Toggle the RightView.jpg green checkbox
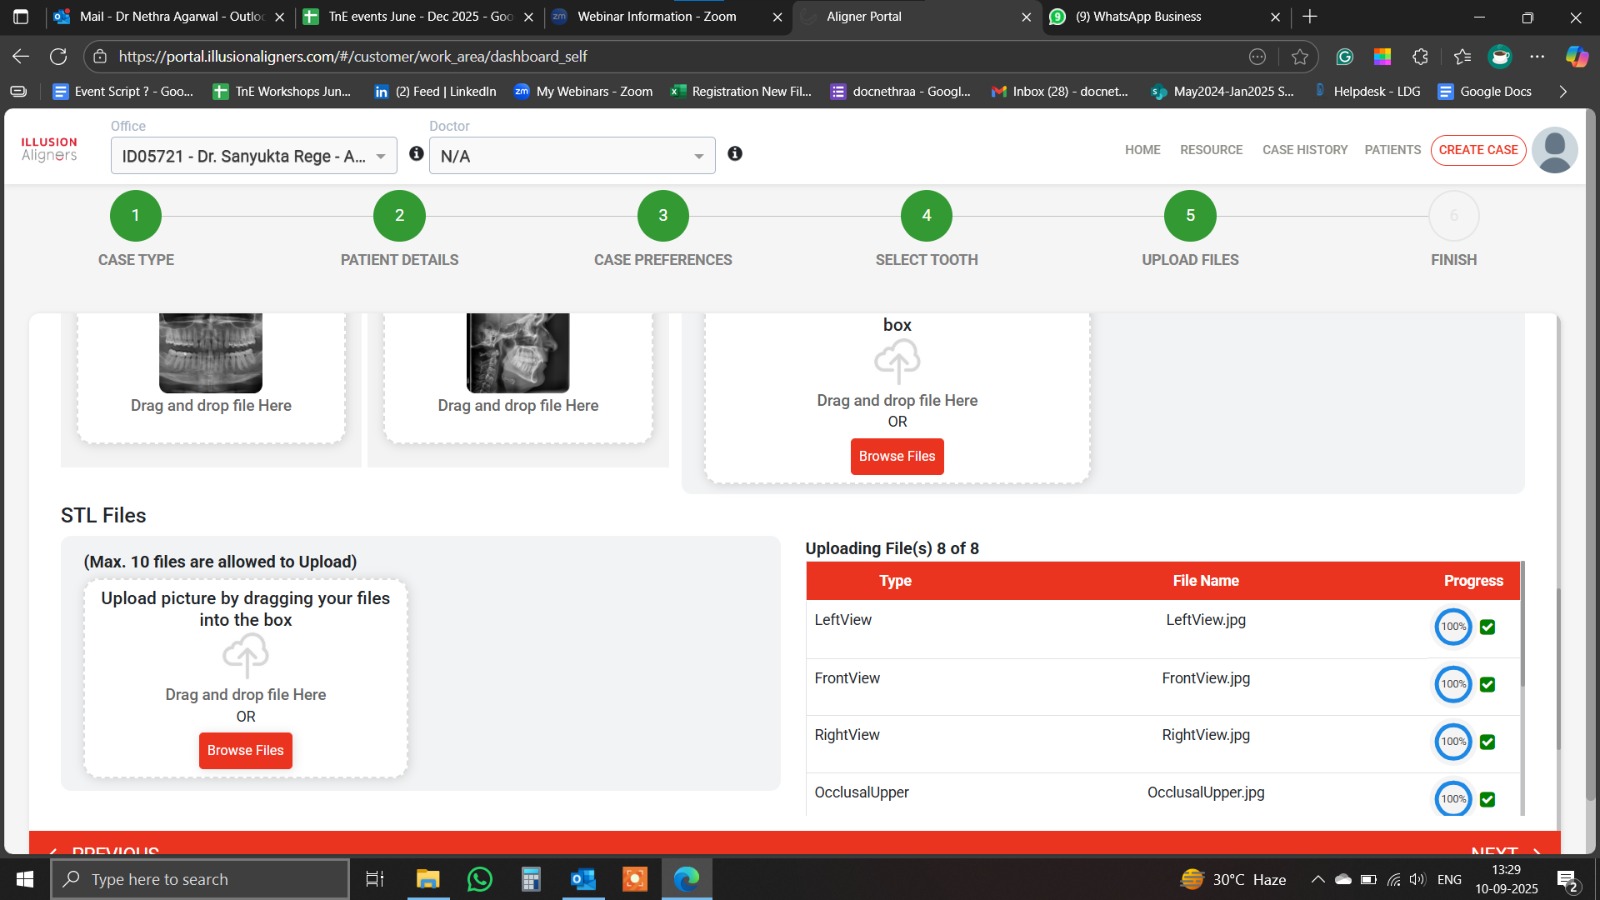This screenshot has width=1600, height=900. point(1487,742)
